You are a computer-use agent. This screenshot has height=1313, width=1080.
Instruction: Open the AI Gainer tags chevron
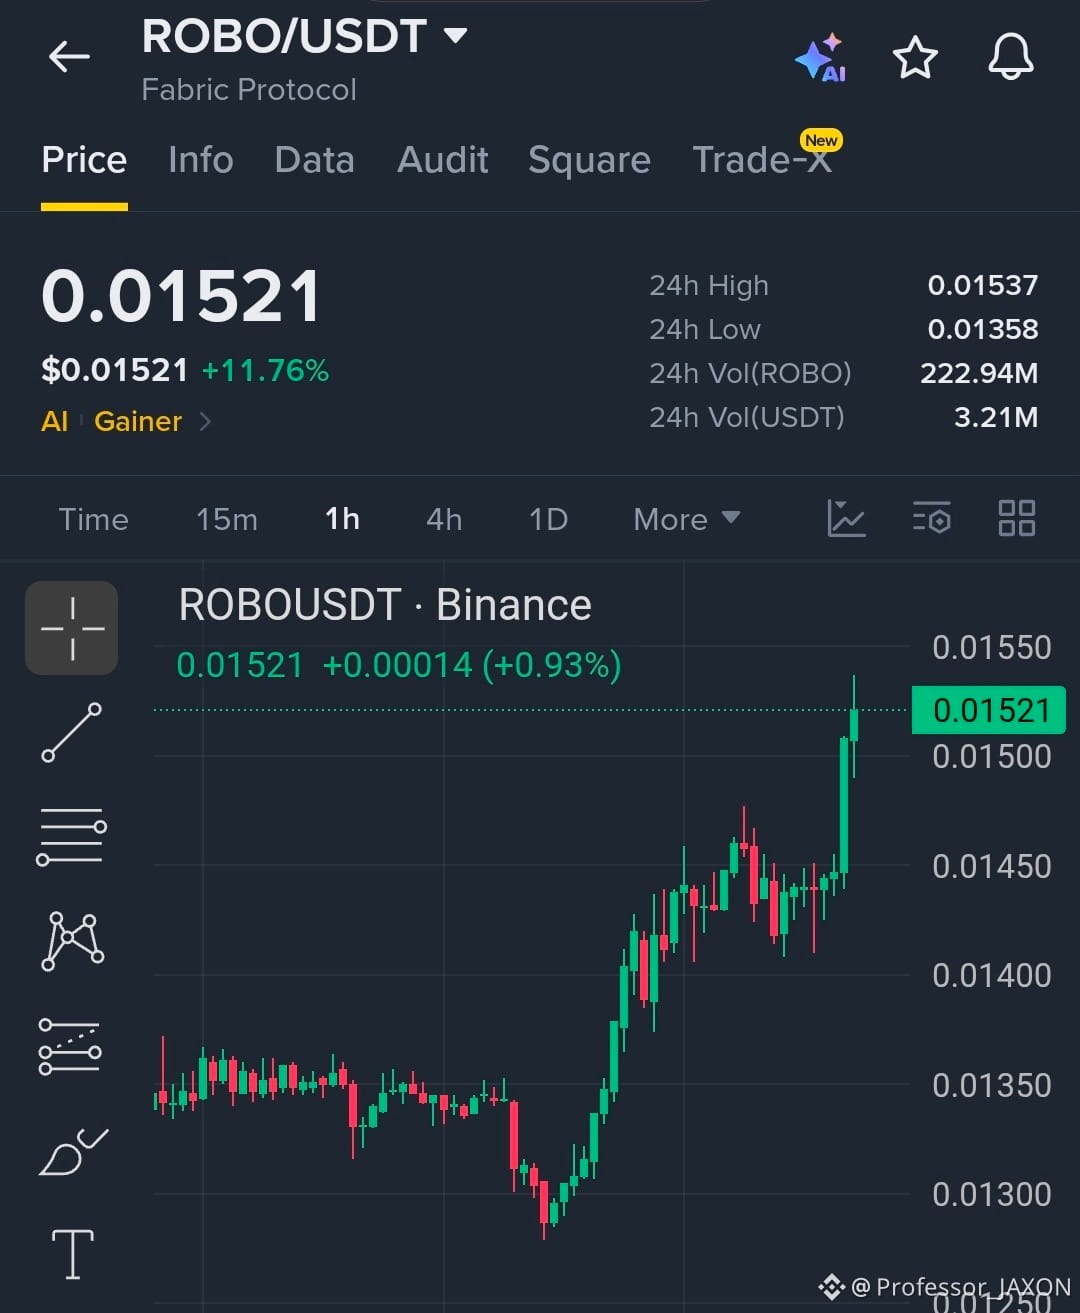coord(205,421)
